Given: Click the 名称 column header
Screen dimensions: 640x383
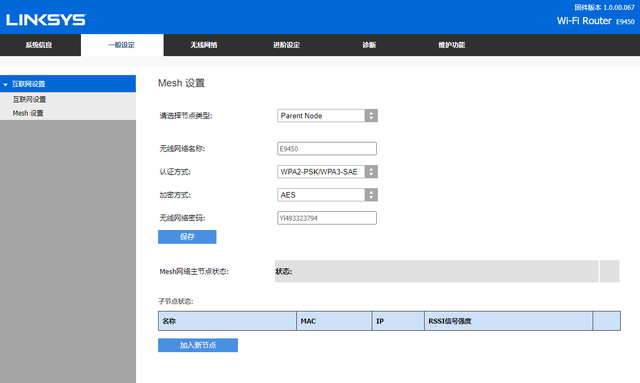Looking at the screenshot, I should point(227,321).
